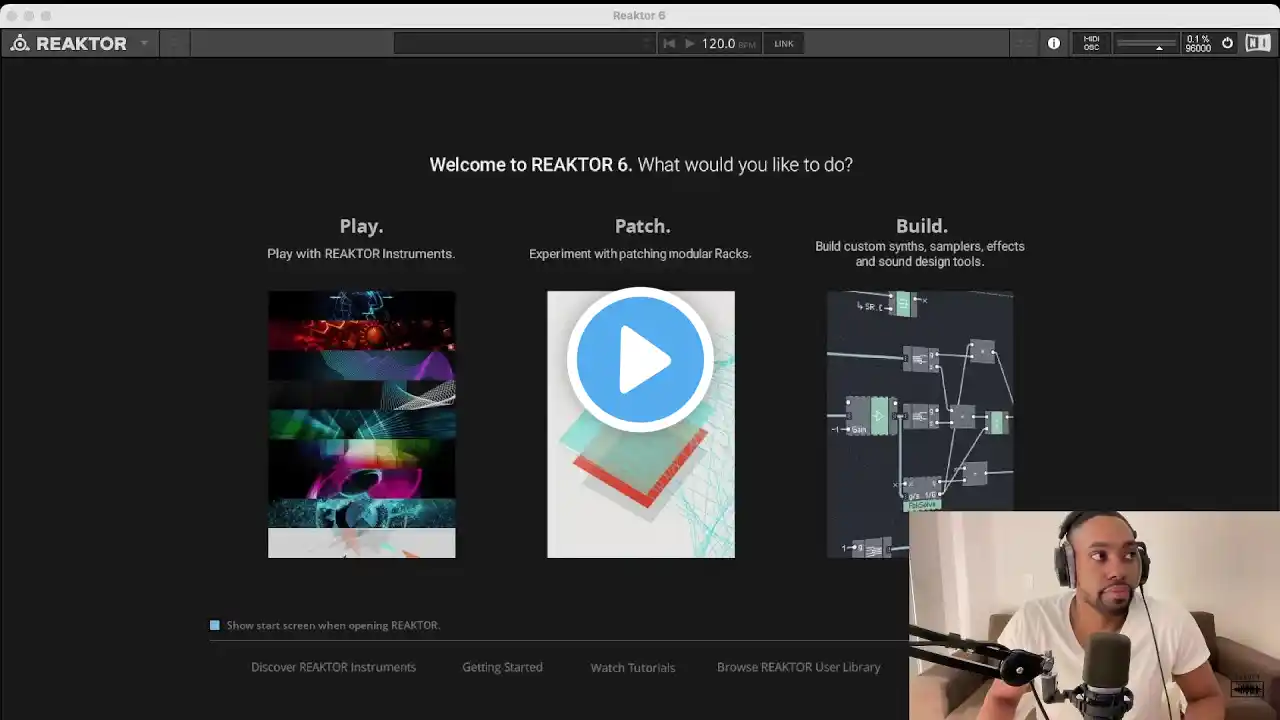Viewport: 1280px width, 720px height.
Task: Click the Native Instruments NI logo
Action: coord(1258,43)
